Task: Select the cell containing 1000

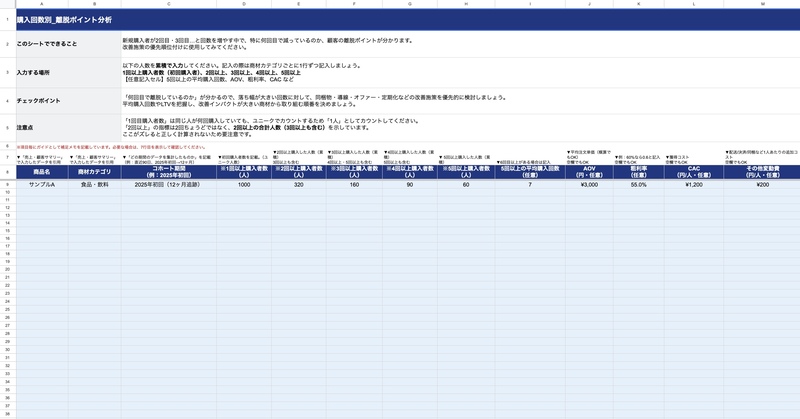Action: coord(244,185)
